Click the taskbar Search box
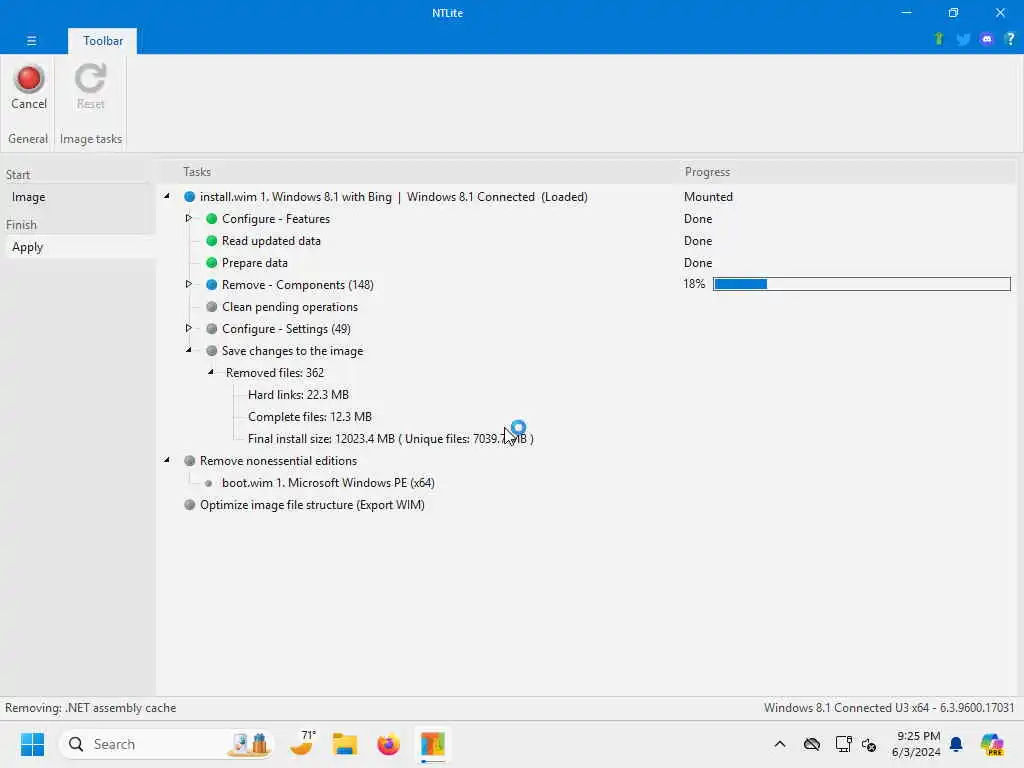Screen dimensions: 1024x768 pyautogui.click(x=167, y=744)
